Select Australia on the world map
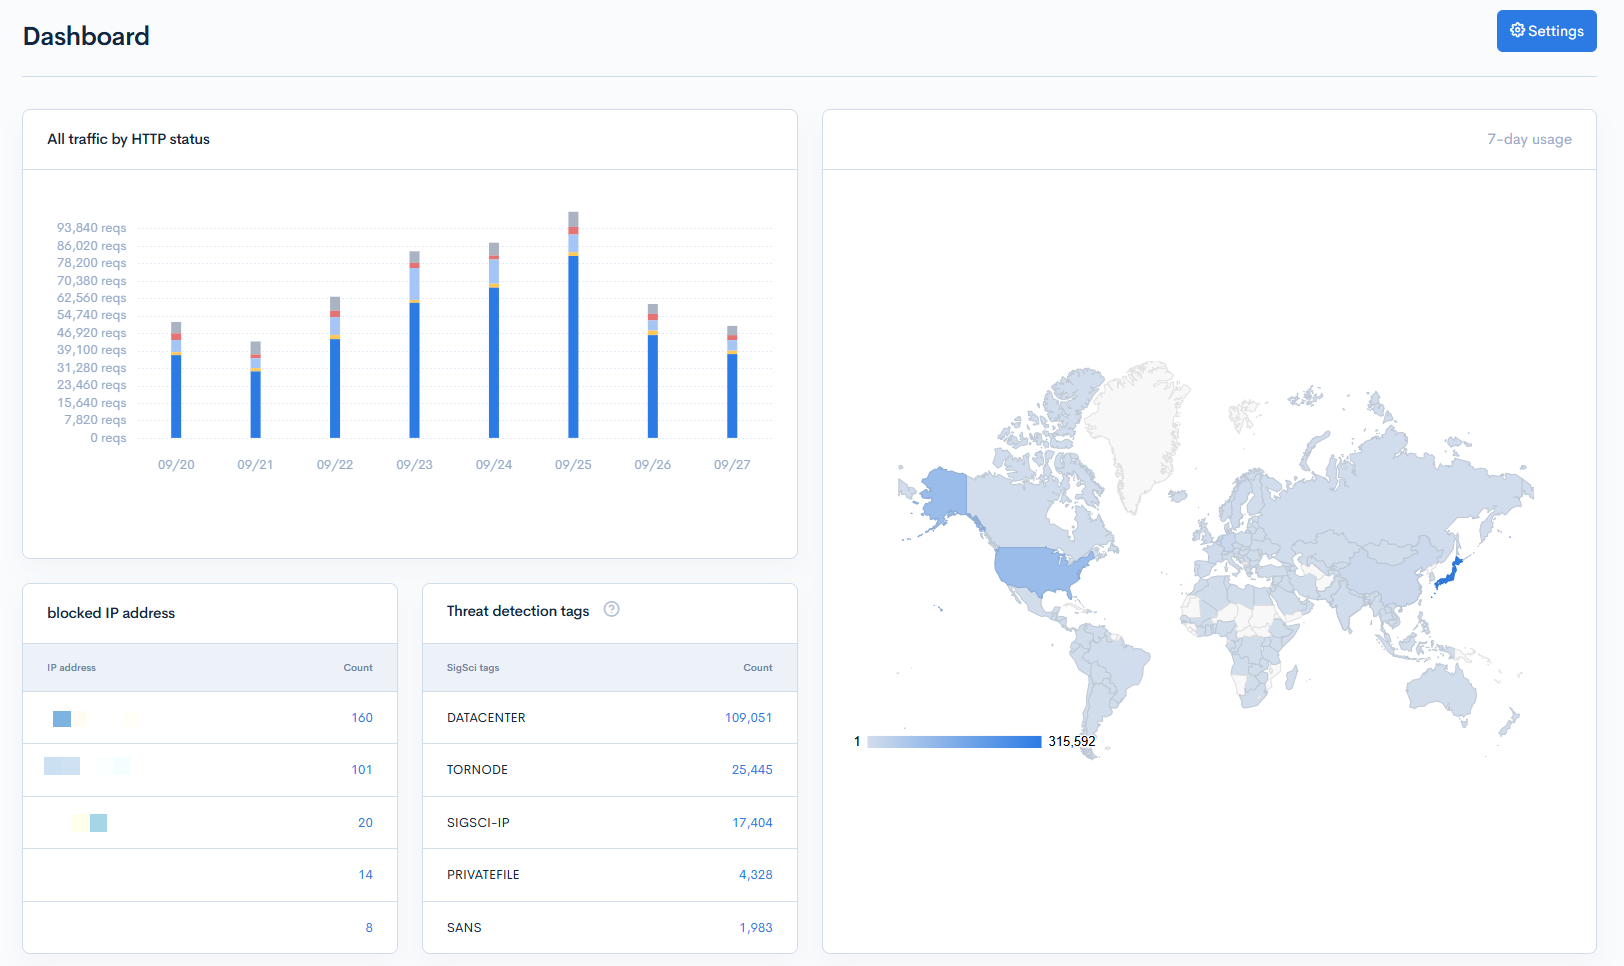Viewport: 1624px width, 966px height. pyautogui.click(x=1441, y=688)
